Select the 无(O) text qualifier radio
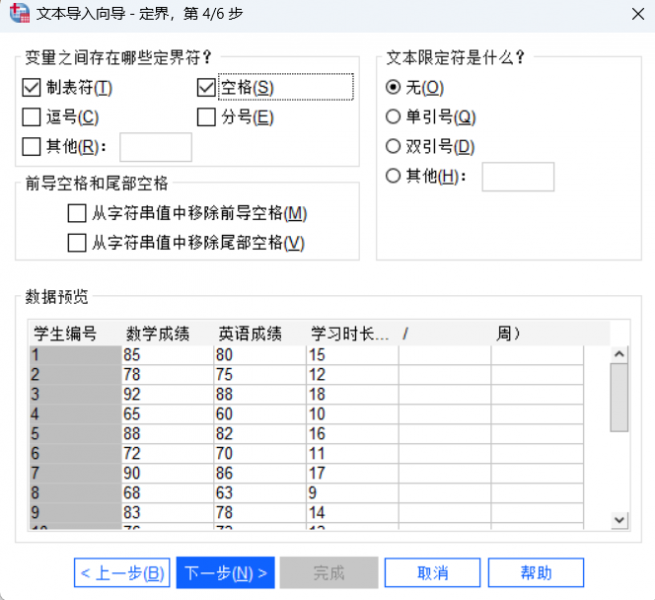655x600 pixels. [393, 87]
